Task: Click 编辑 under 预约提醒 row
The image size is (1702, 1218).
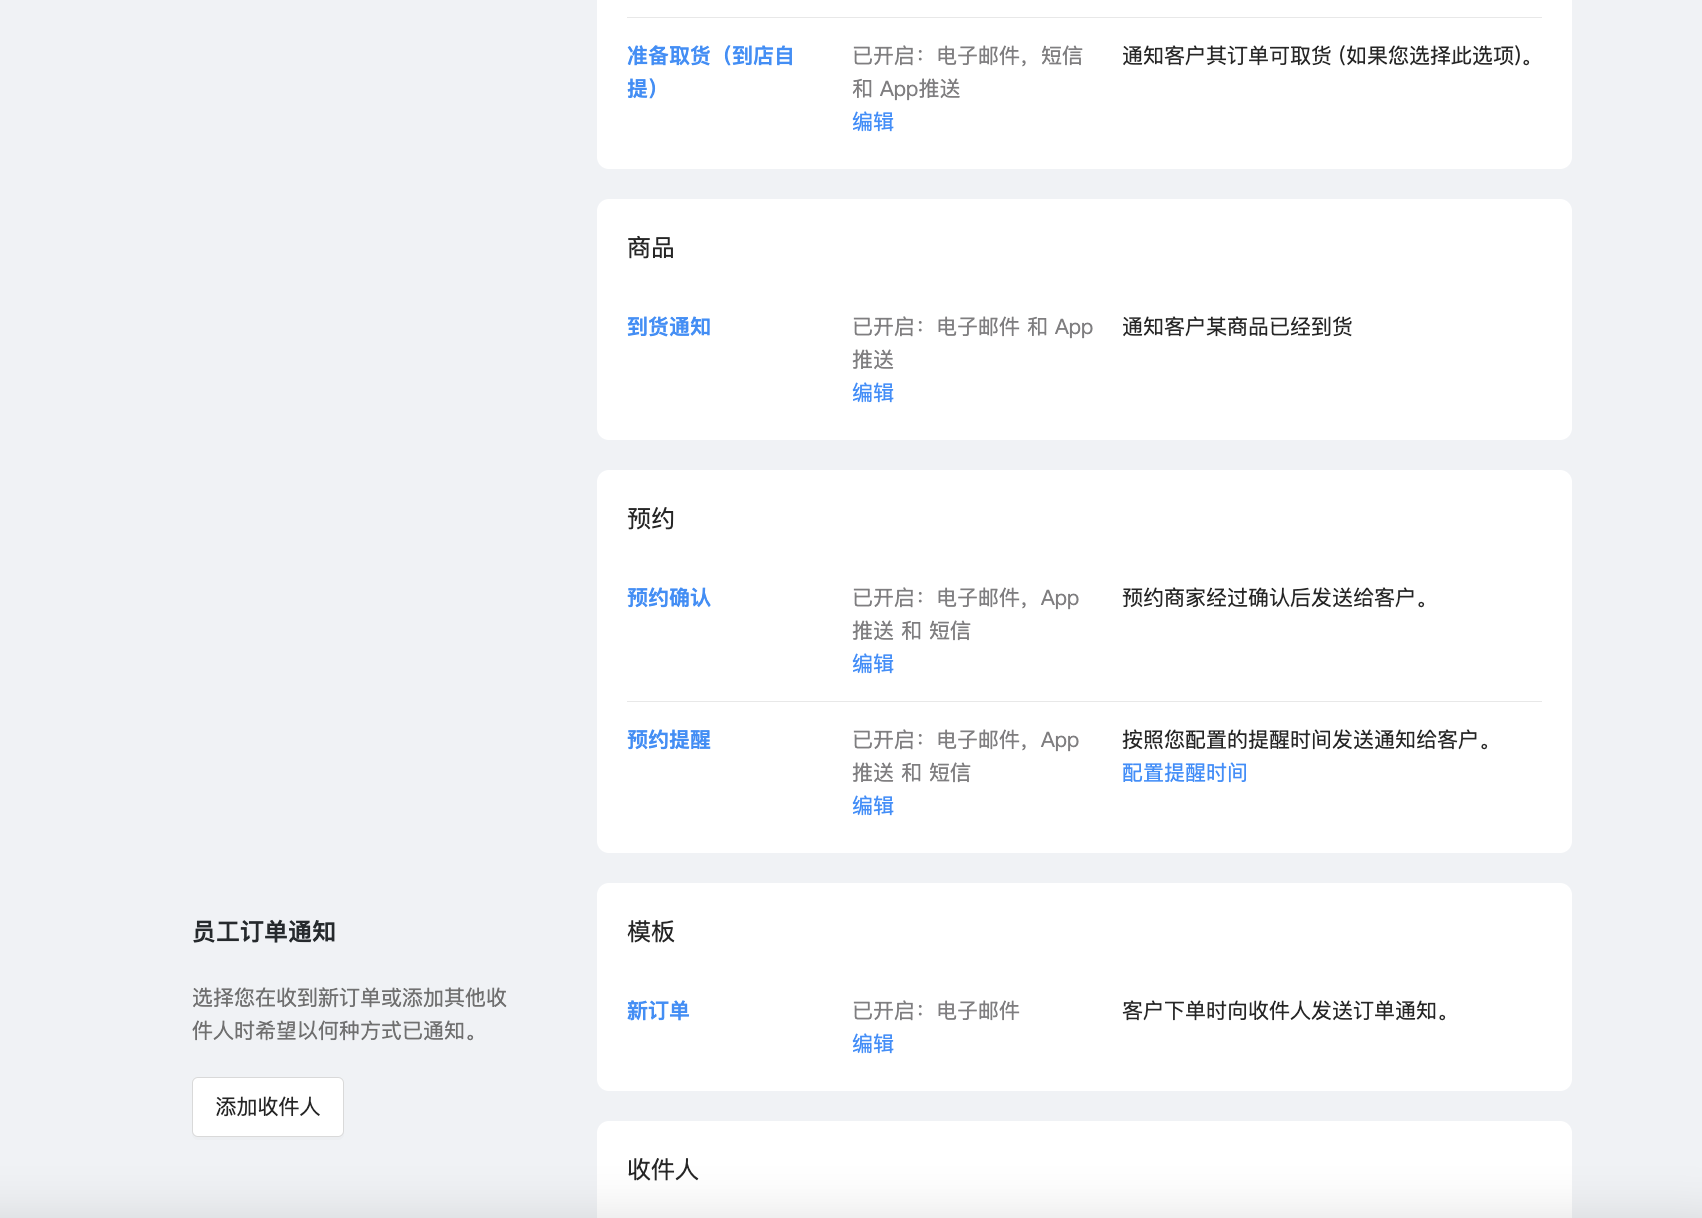Action: coord(872,806)
